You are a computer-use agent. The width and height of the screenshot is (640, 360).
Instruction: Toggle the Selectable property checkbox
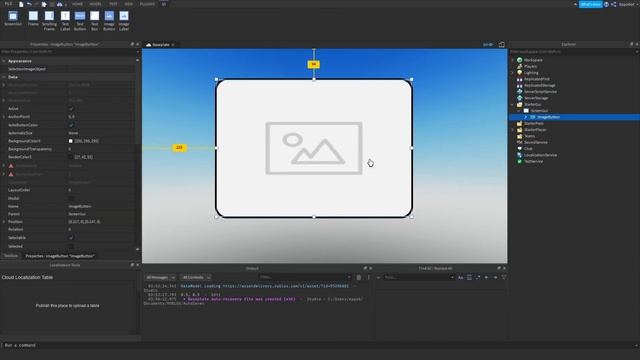pyautogui.click(x=71, y=238)
